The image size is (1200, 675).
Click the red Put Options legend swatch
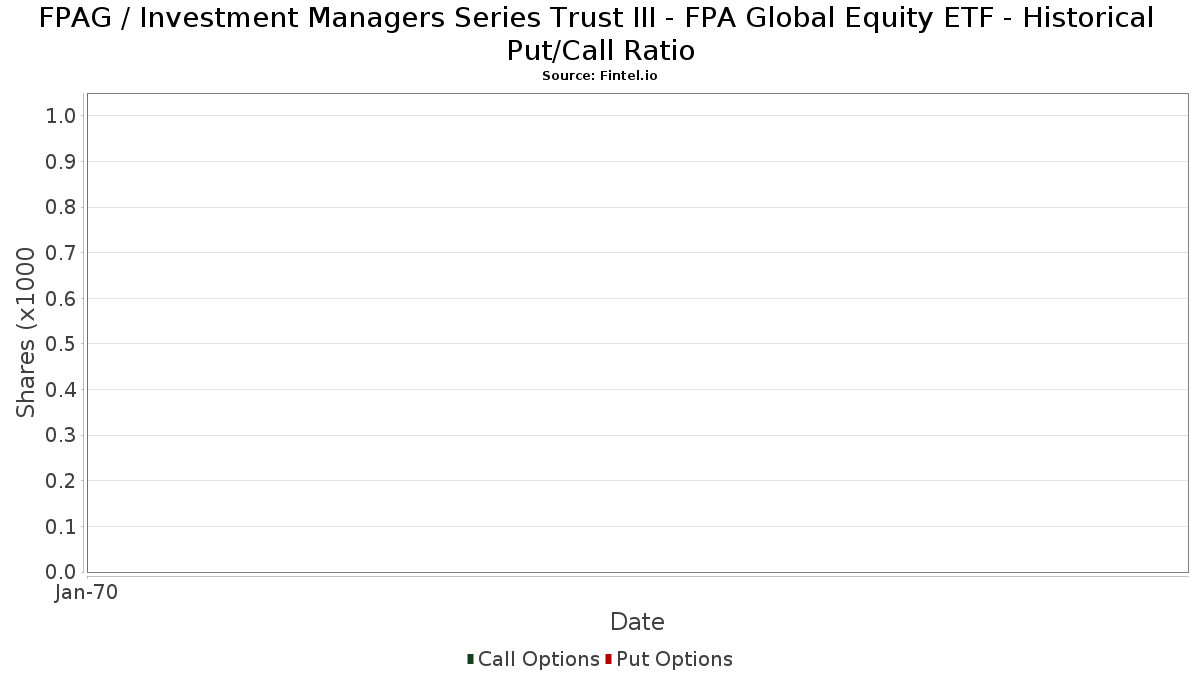(608, 659)
